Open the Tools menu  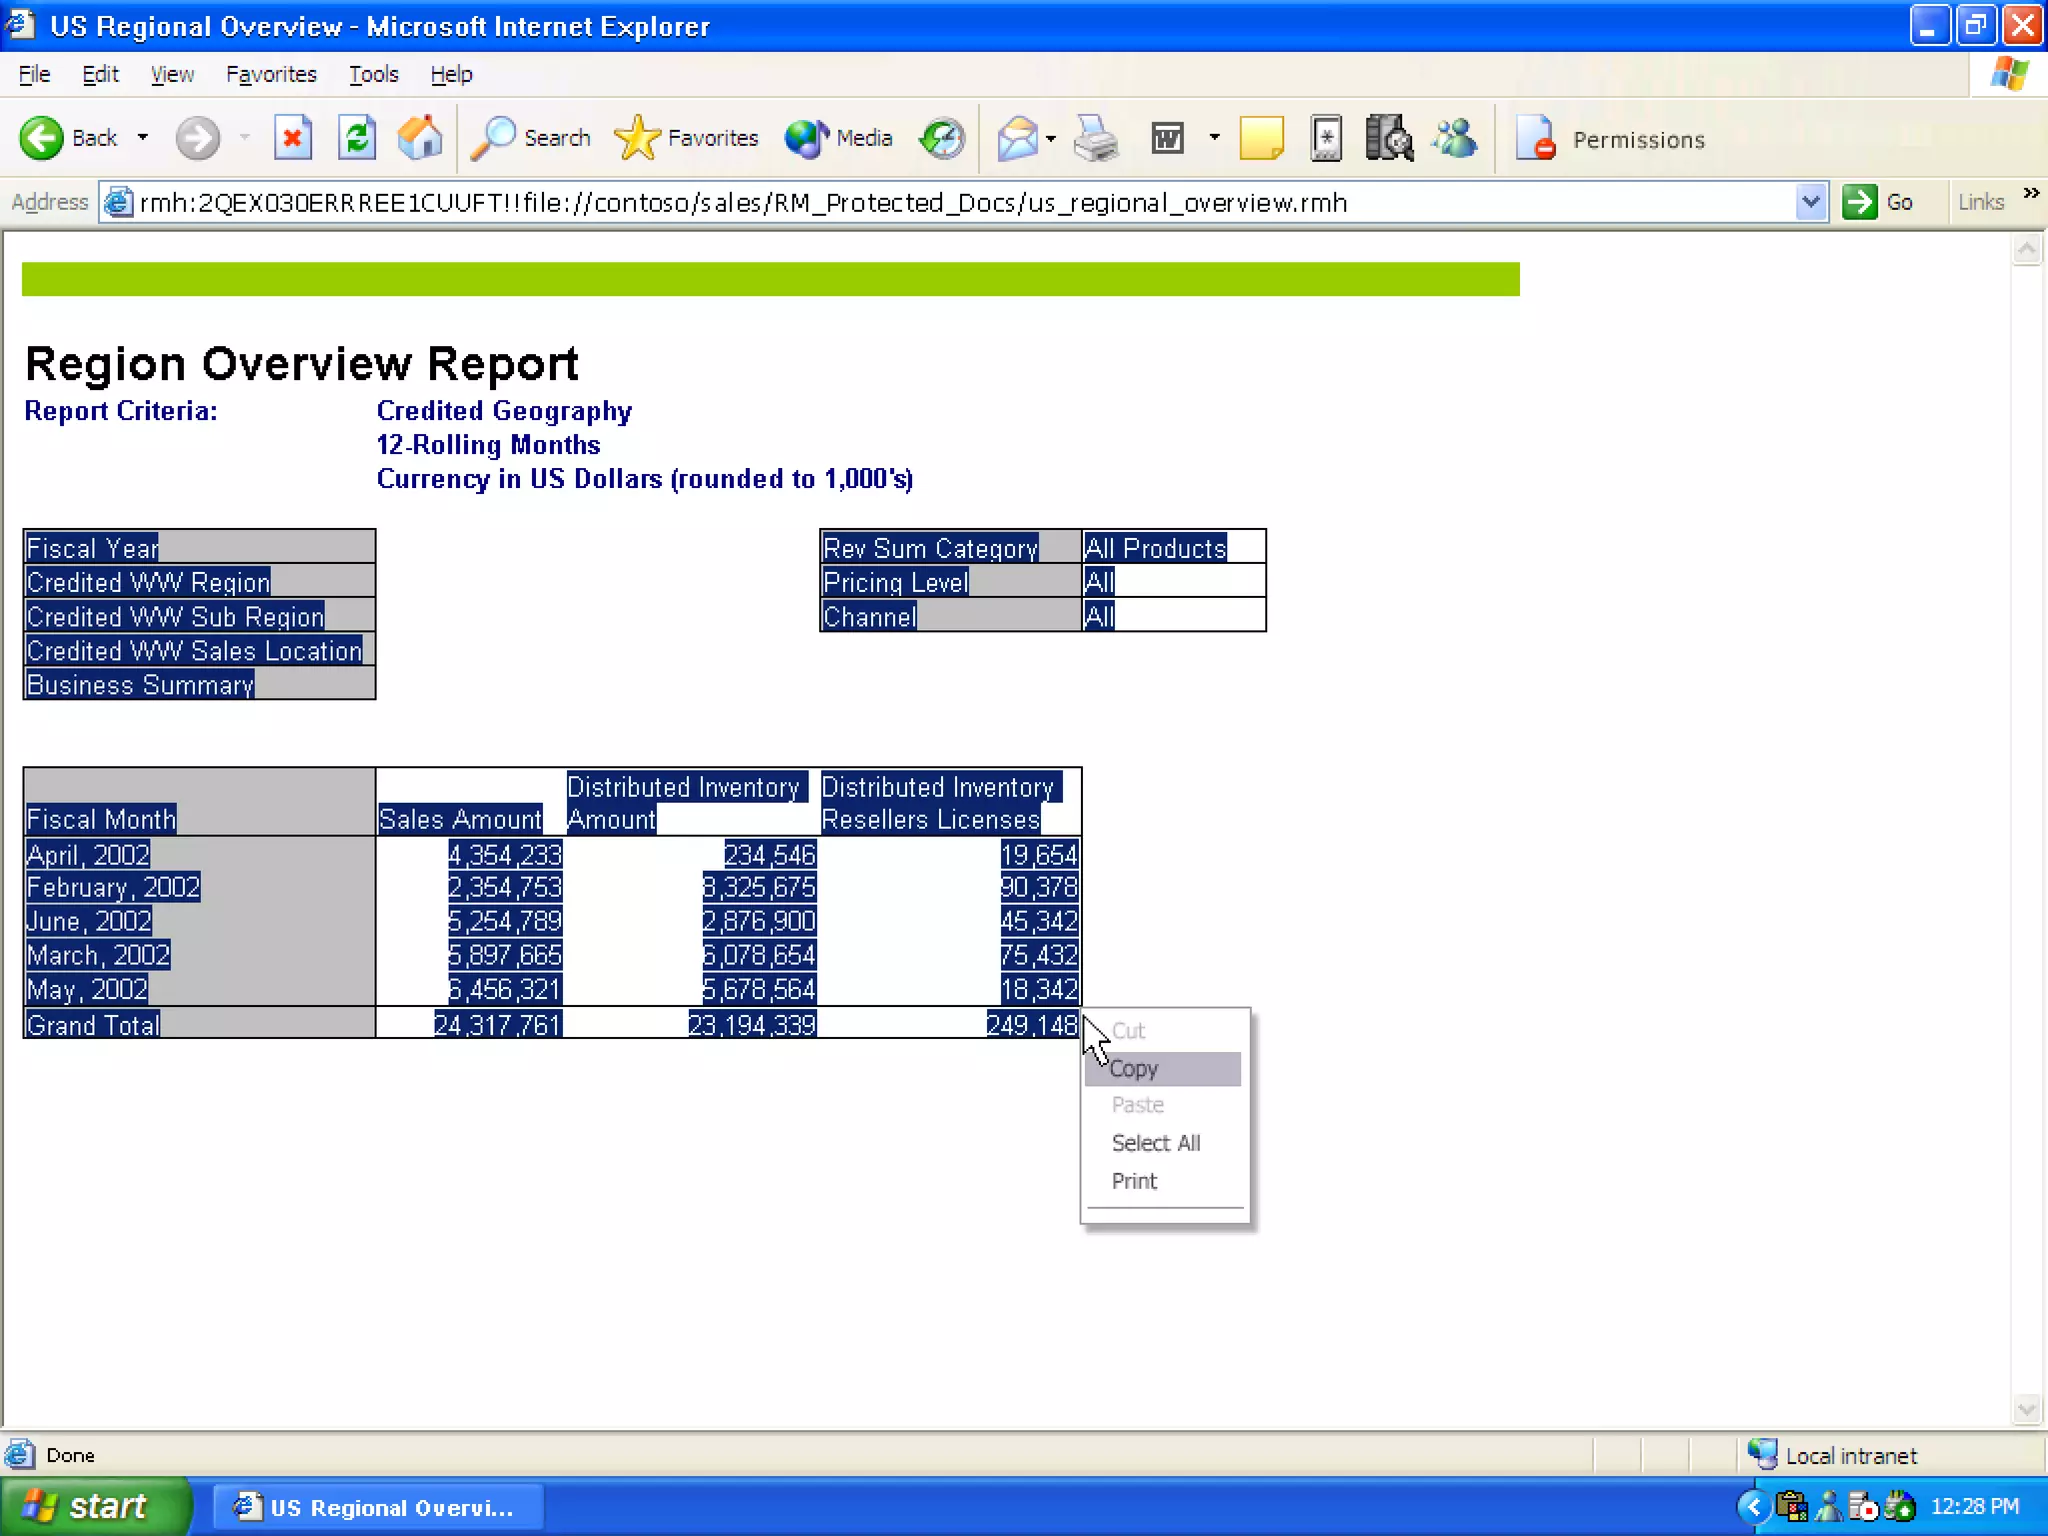373,75
